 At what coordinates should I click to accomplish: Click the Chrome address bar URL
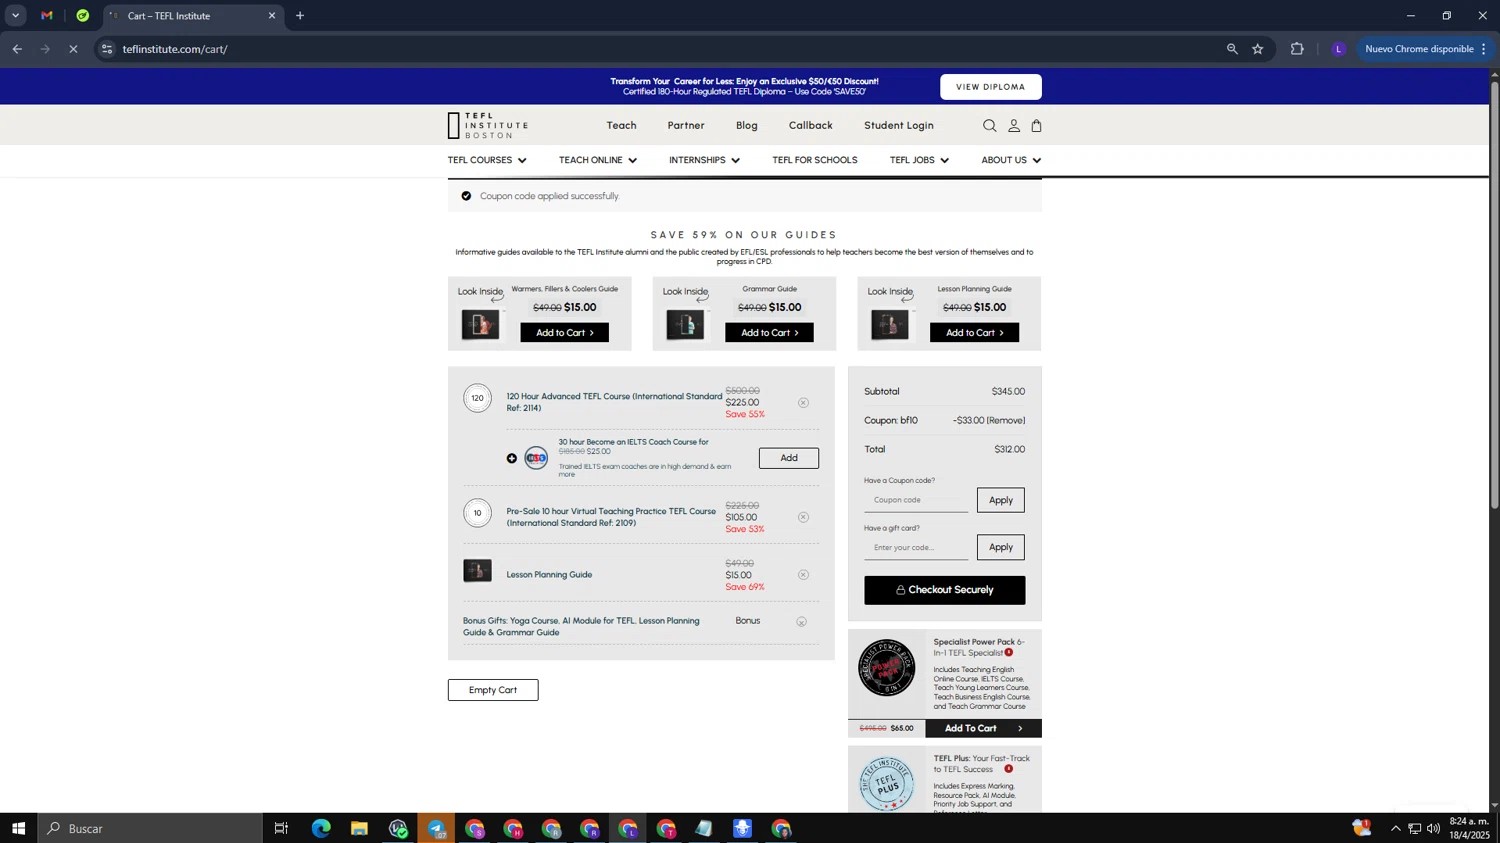click(175, 49)
